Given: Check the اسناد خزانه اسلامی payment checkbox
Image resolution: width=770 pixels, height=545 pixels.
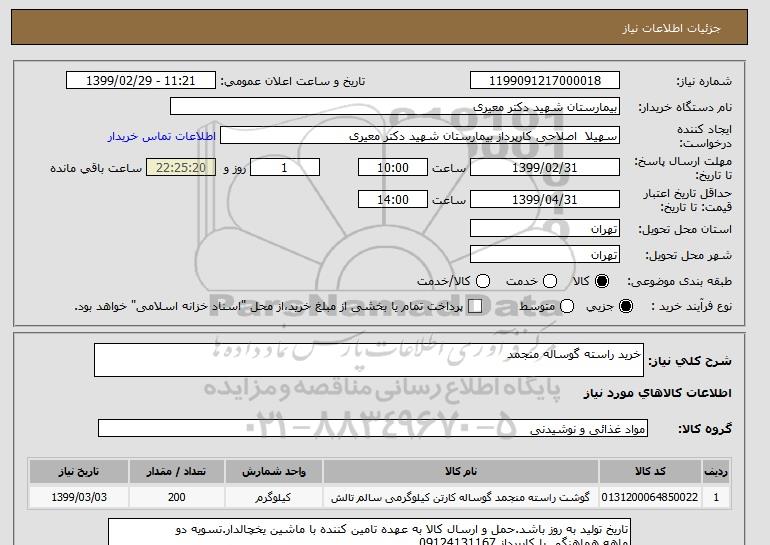Looking at the screenshot, I should tap(475, 306).
